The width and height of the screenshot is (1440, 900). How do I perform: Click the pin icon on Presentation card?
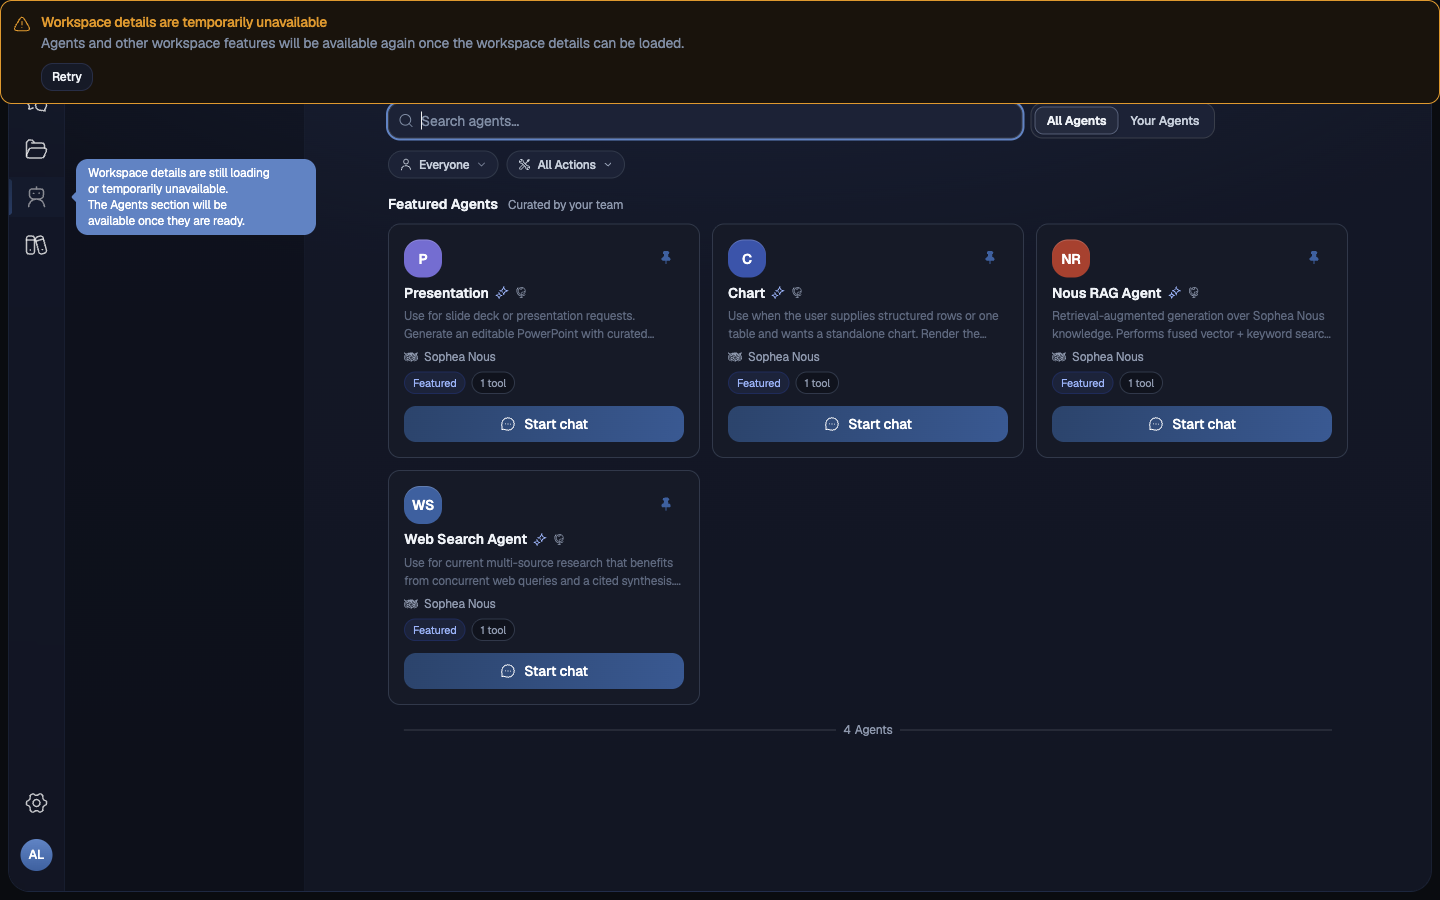pyautogui.click(x=666, y=257)
